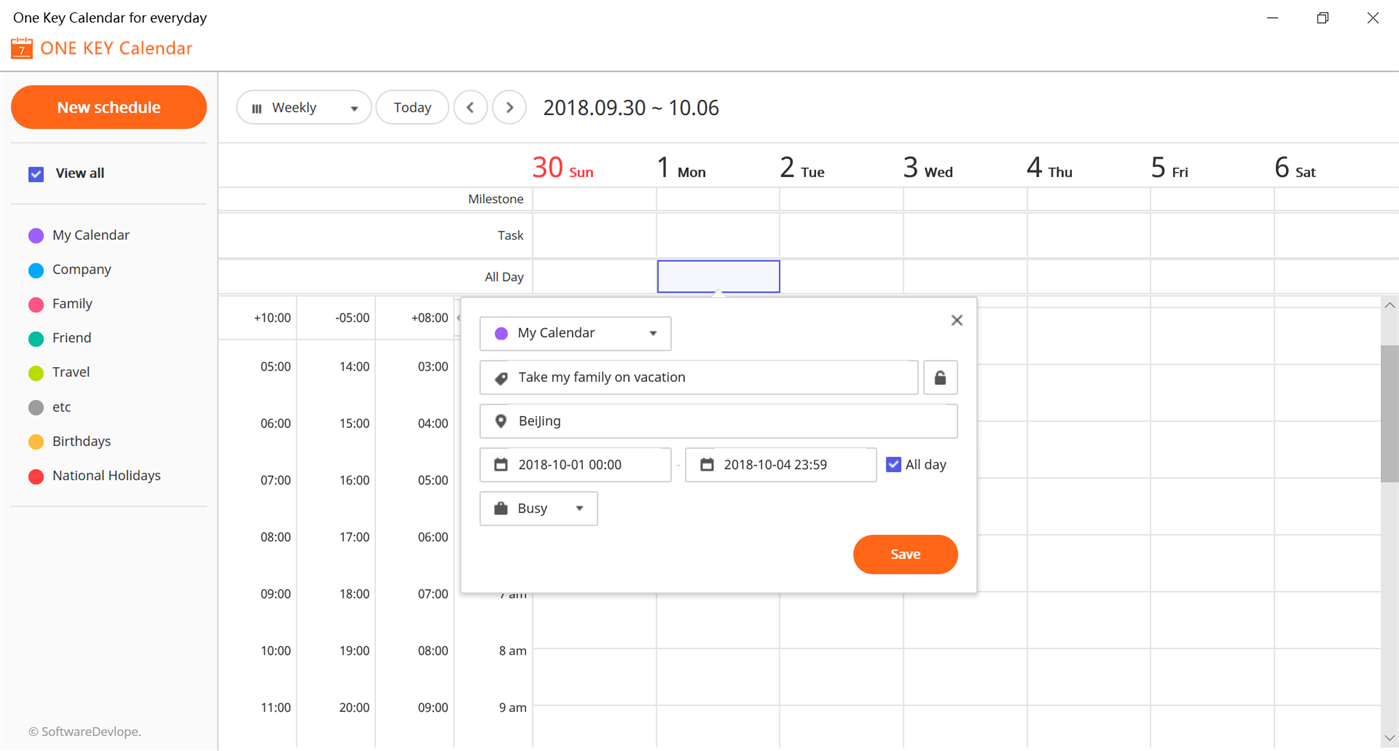Click the briefcase icon beside Busy

(501, 508)
